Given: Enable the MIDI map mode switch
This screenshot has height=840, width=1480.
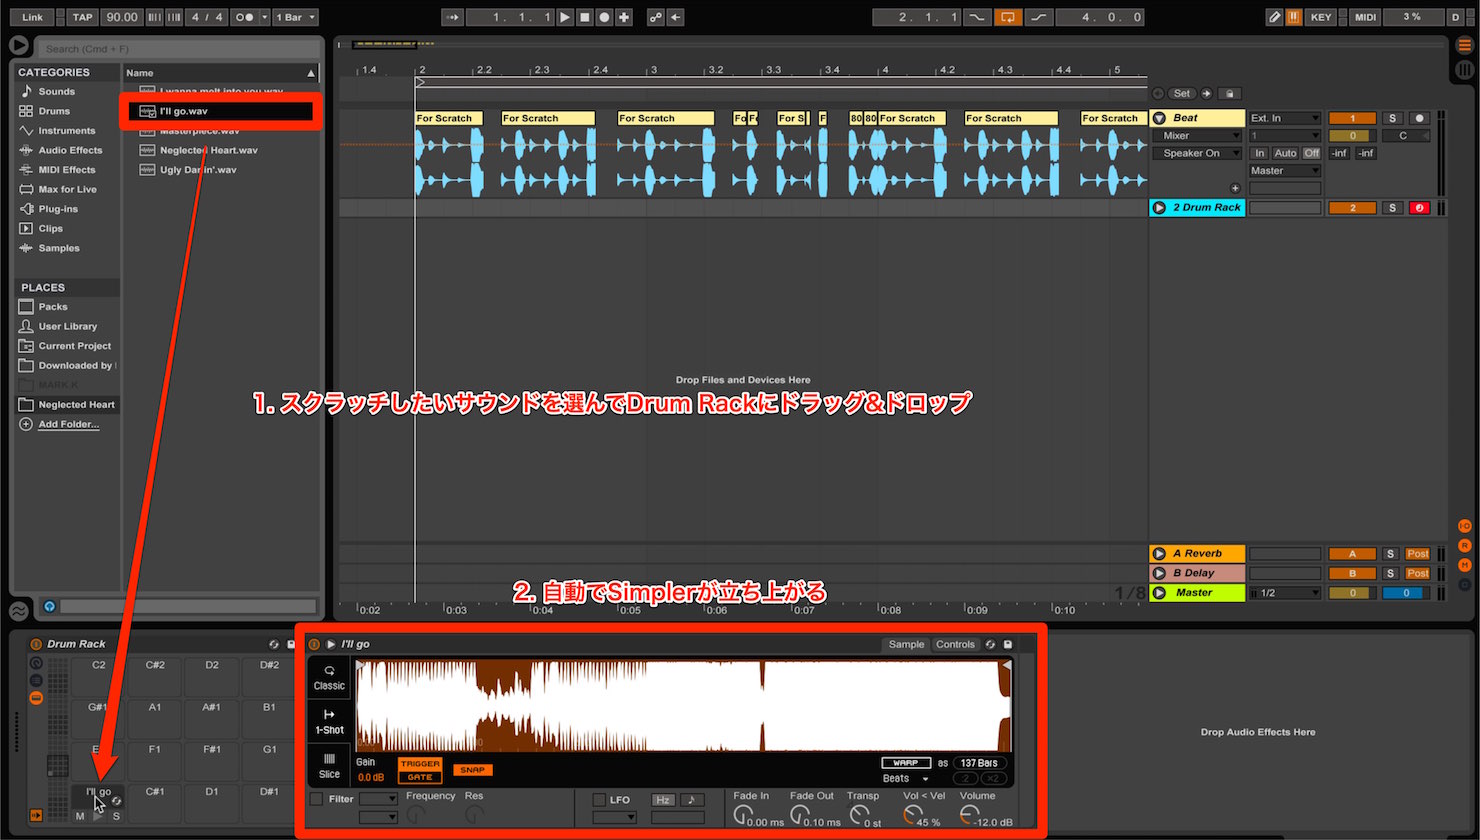Looking at the screenshot, I should (1365, 17).
